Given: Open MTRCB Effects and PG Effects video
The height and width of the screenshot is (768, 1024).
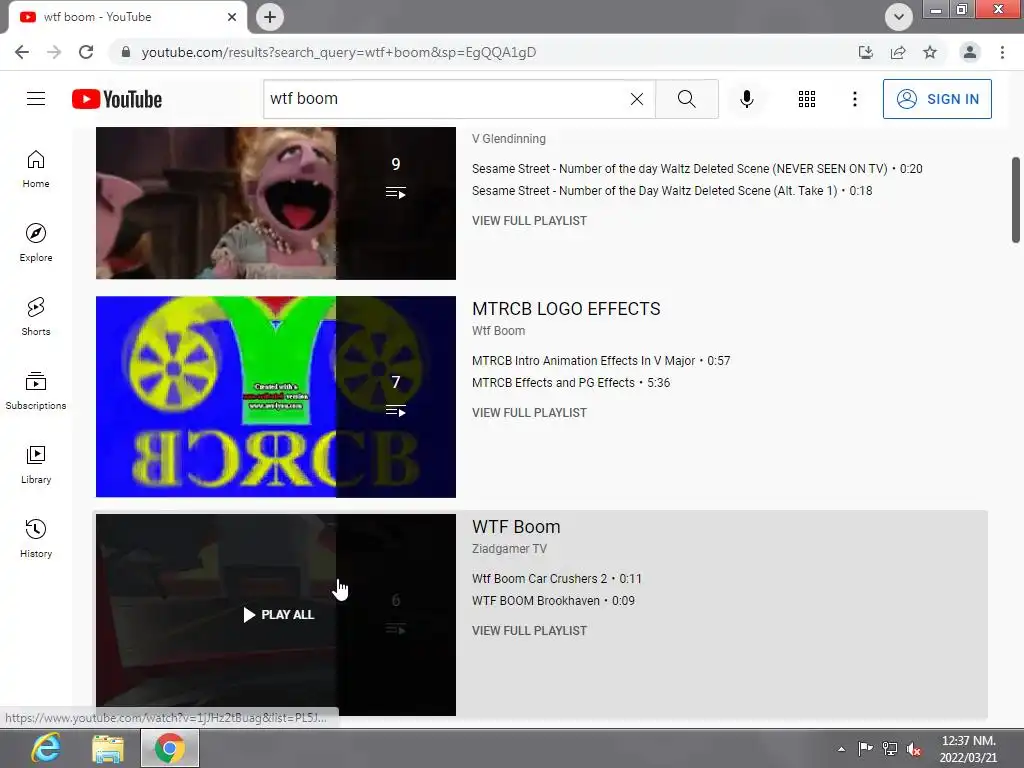Looking at the screenshot, I should 553,383.
